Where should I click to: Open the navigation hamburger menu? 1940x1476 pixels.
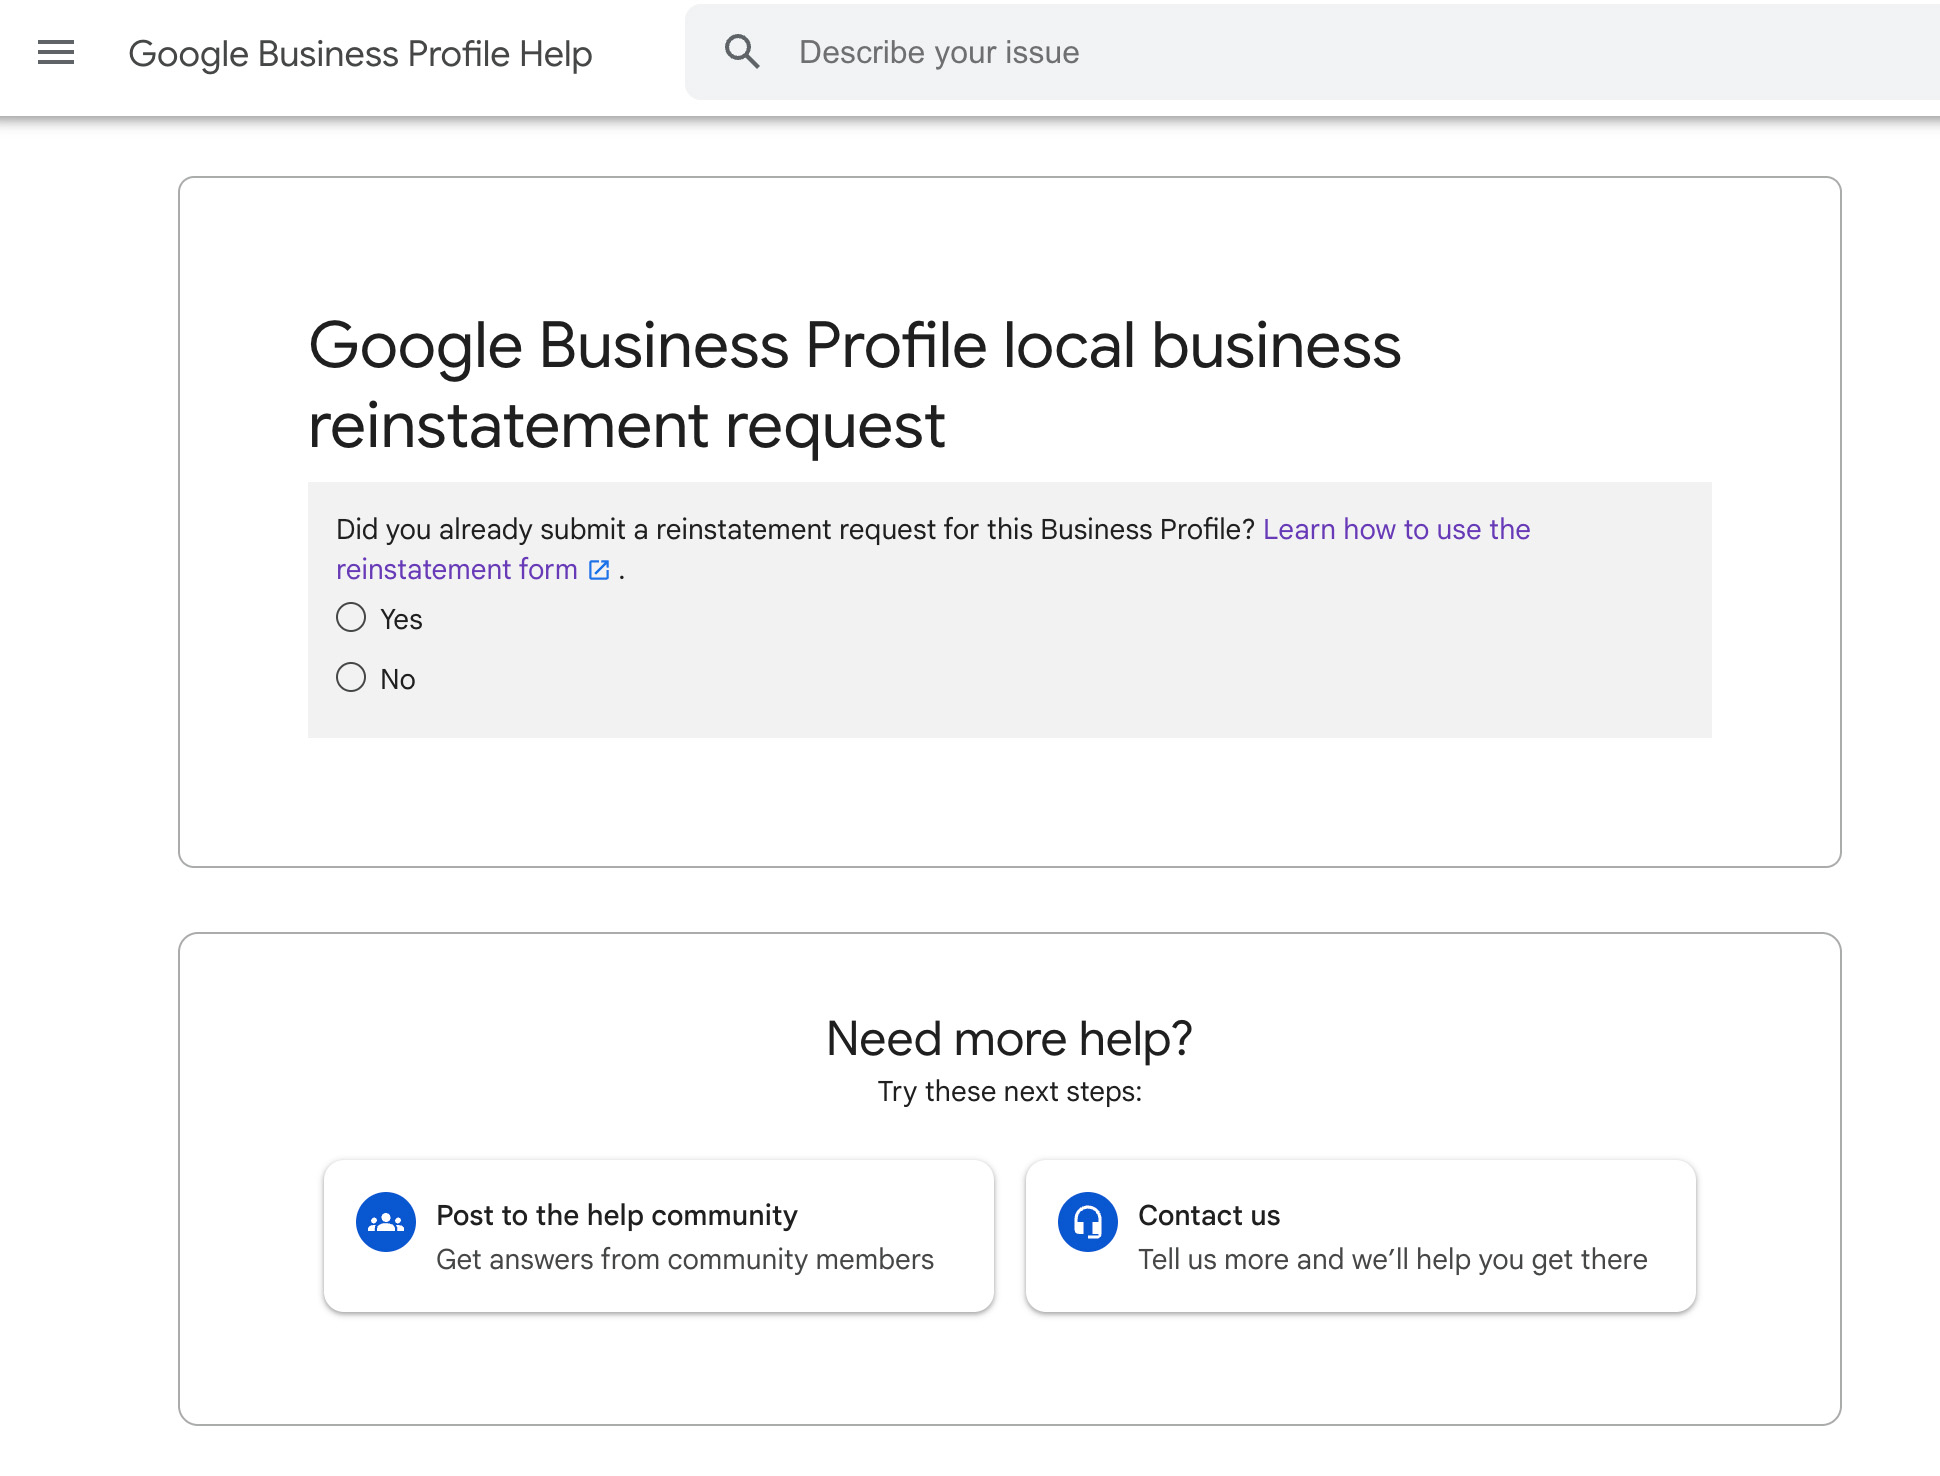(x=55, y=52)
